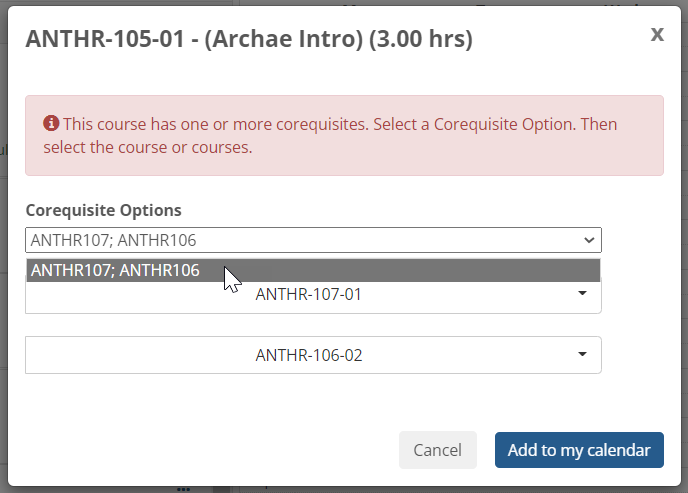
Task: Expand the ANTHR-106-02 section dropdown arrow
Action: coord(582,354)
